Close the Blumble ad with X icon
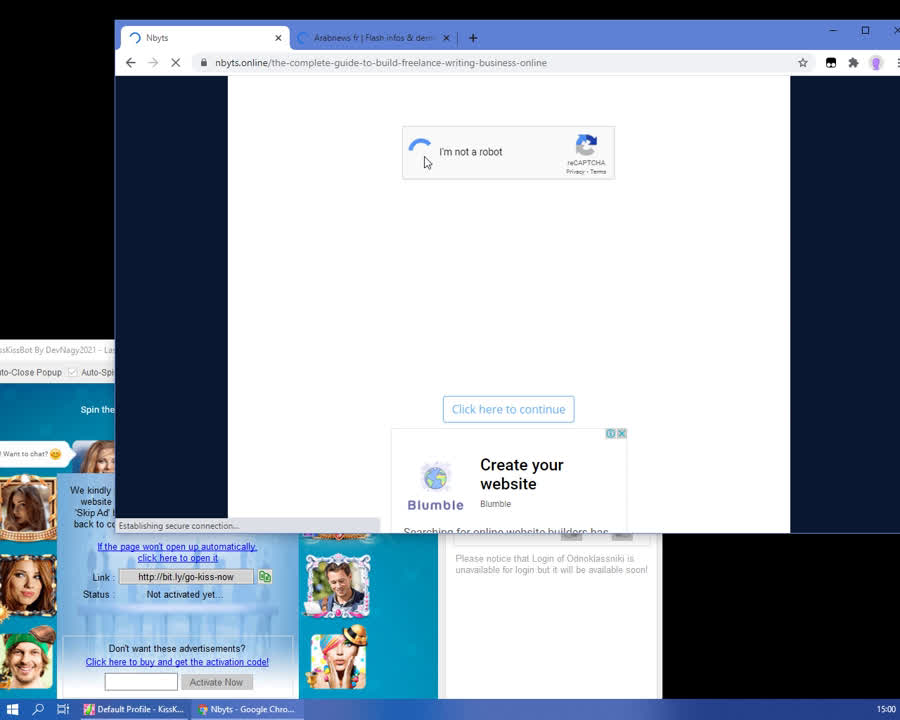Image resolution: width=900 pixels, height=720 pixels. point(621,434)
